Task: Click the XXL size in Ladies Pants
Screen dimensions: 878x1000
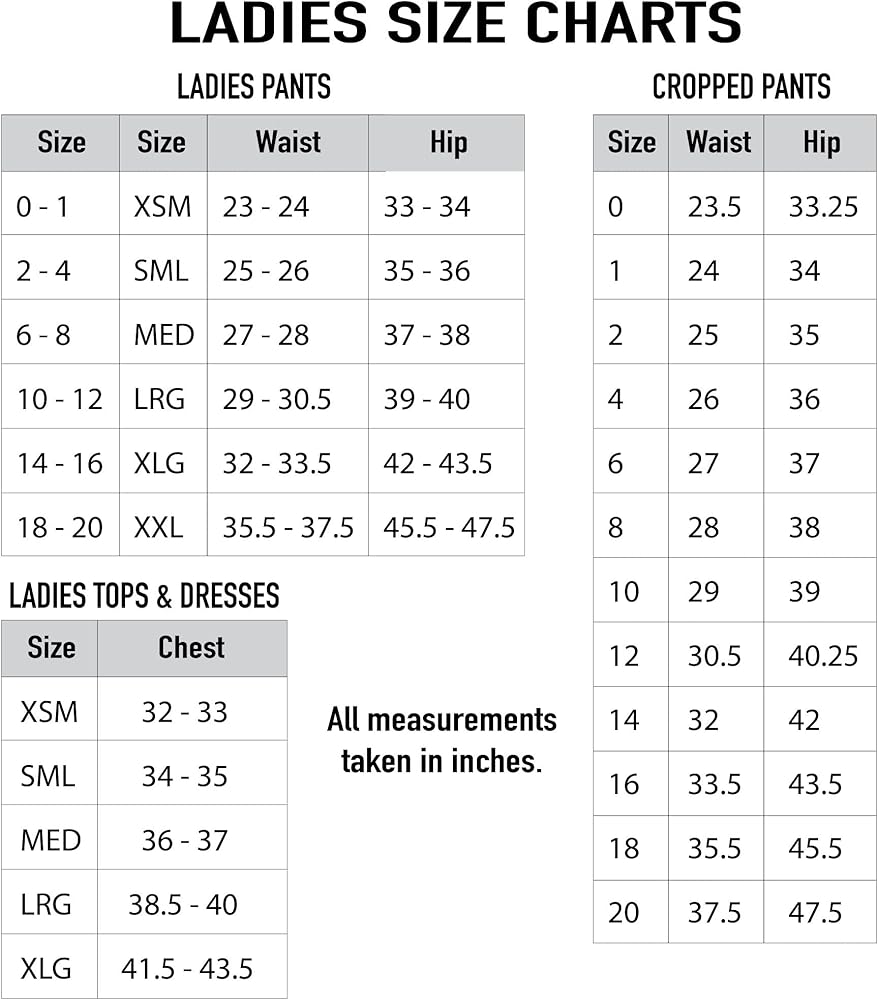Action: point(159,527)
